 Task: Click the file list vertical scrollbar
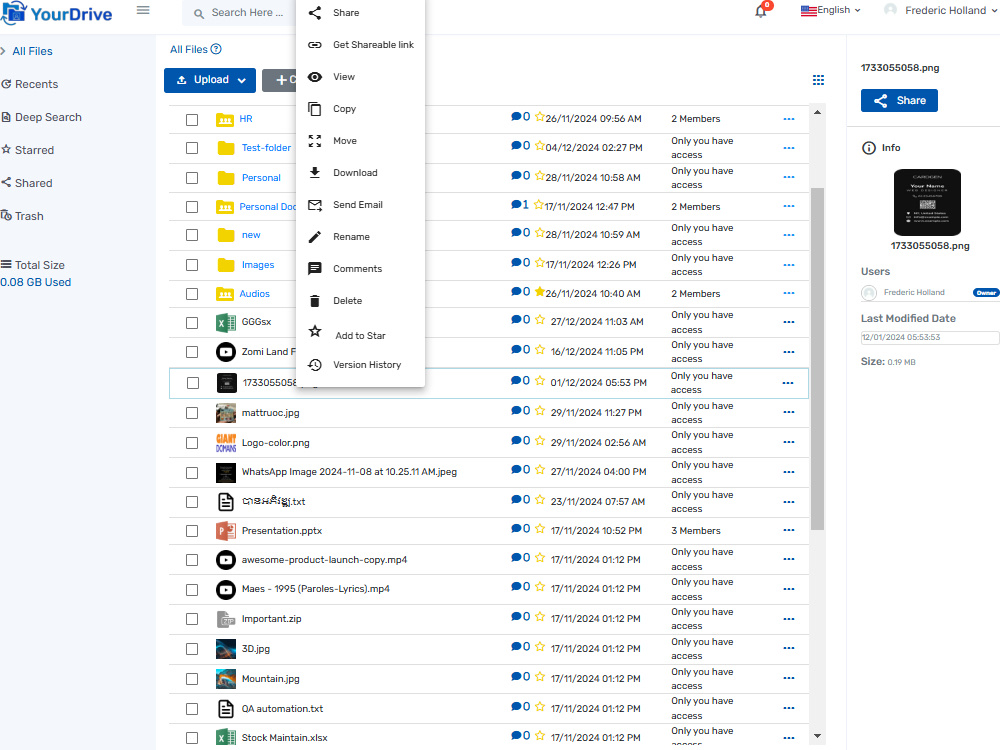pyautogui.click(x=818, y=358)
